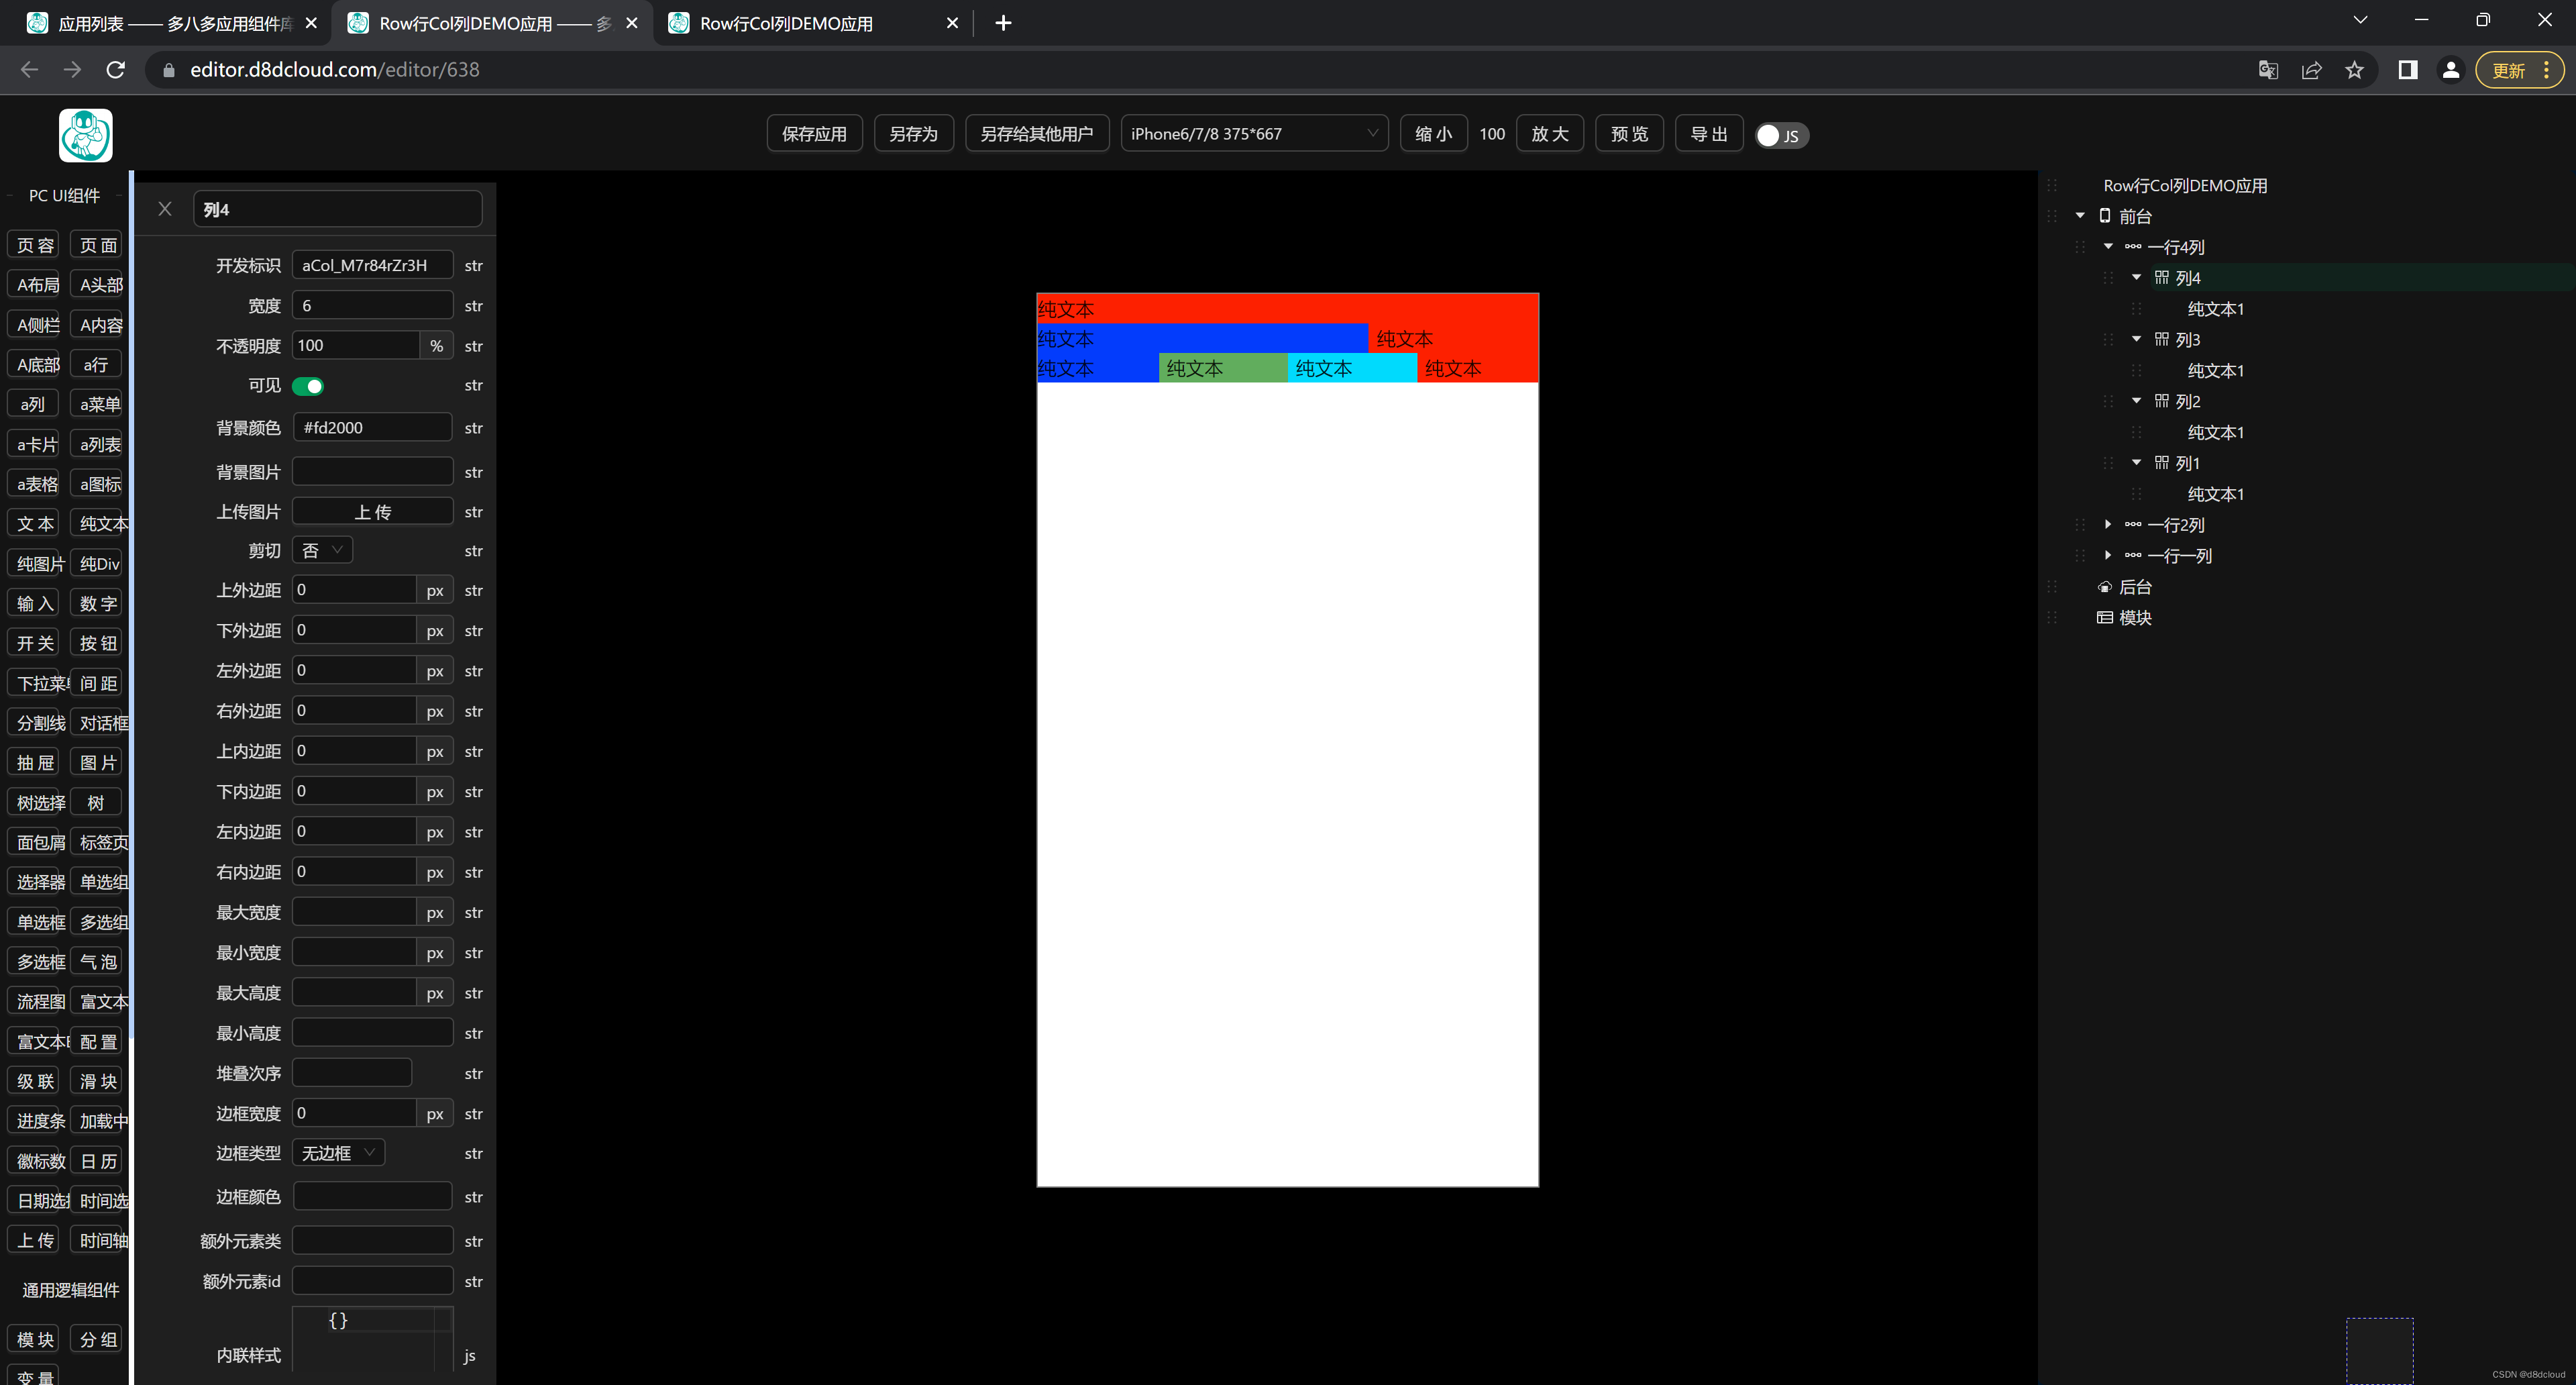
Task: Click the 预览 preview button
Action: click(x=1628, y=134)
